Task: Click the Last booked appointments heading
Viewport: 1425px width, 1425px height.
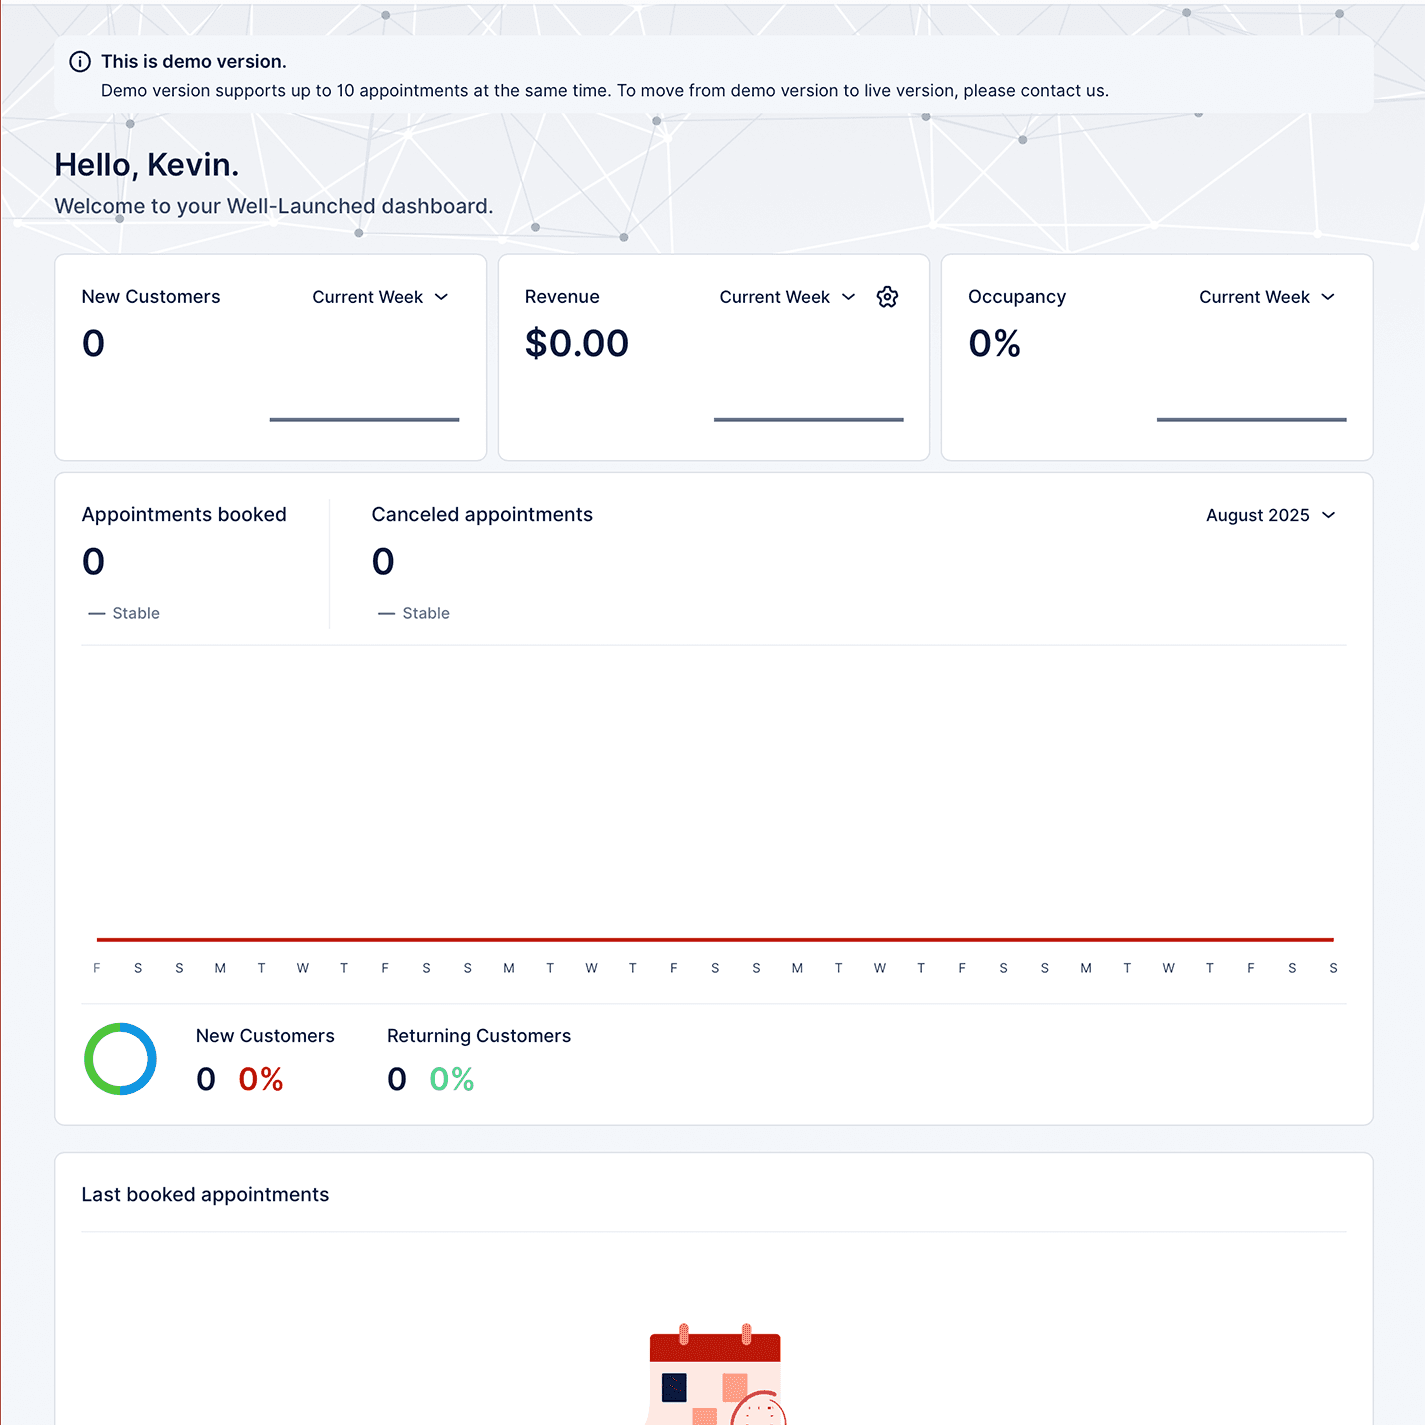Action: tap(205, 1195)
